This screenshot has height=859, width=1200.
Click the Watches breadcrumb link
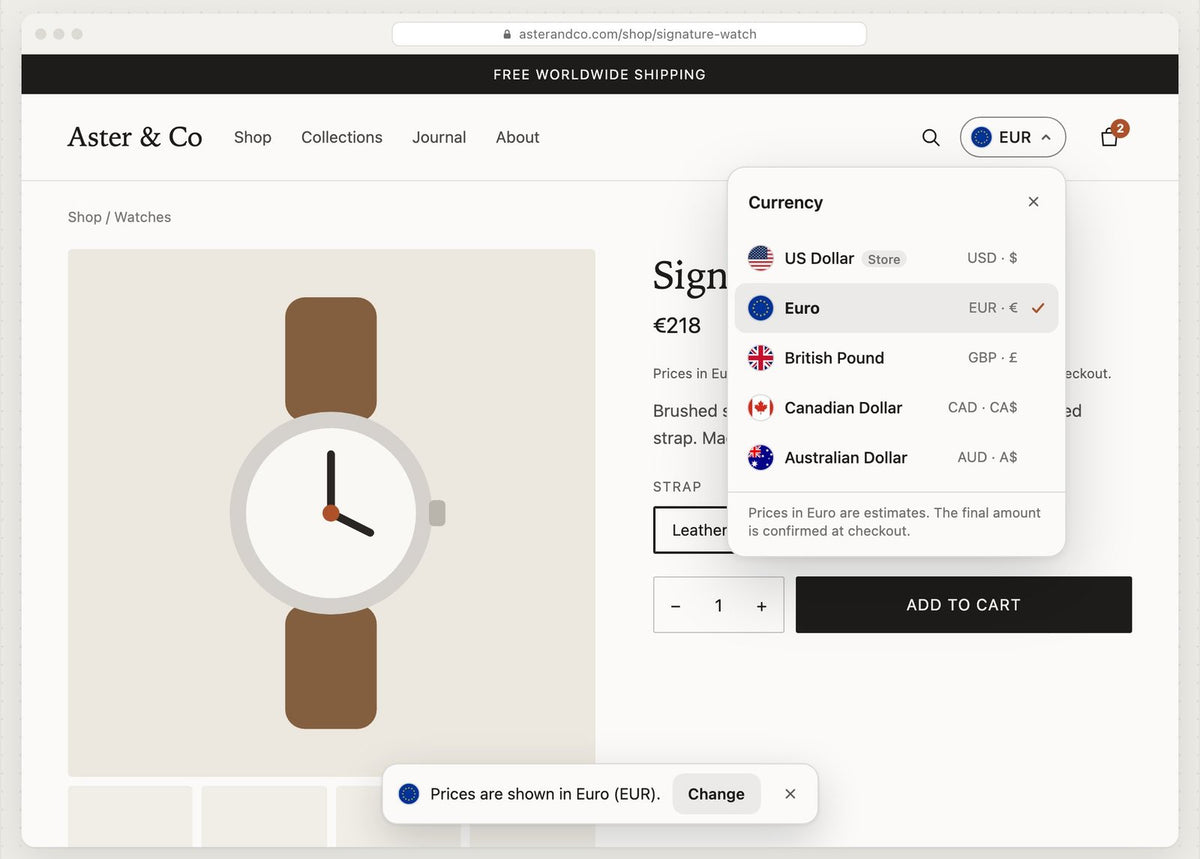click(x=143, y=217)
